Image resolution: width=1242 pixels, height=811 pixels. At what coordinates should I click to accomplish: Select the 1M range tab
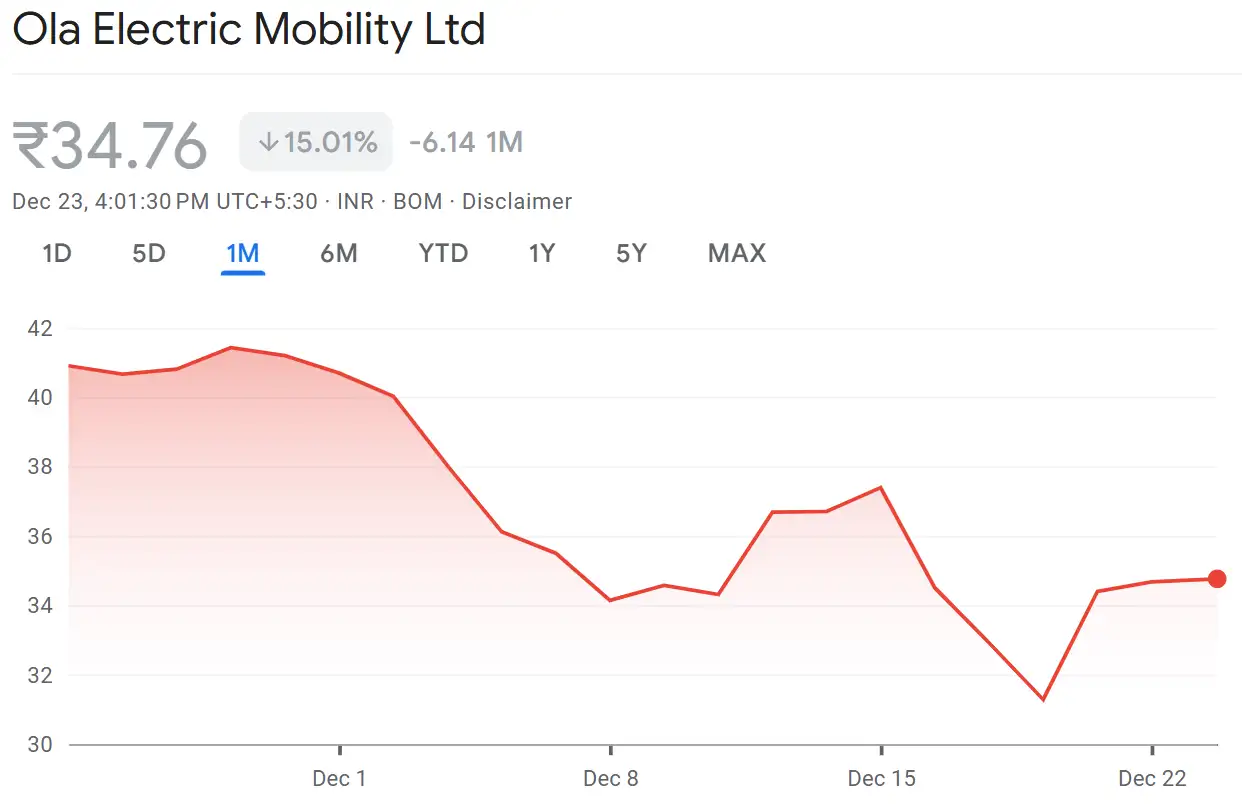coord(243,254)
